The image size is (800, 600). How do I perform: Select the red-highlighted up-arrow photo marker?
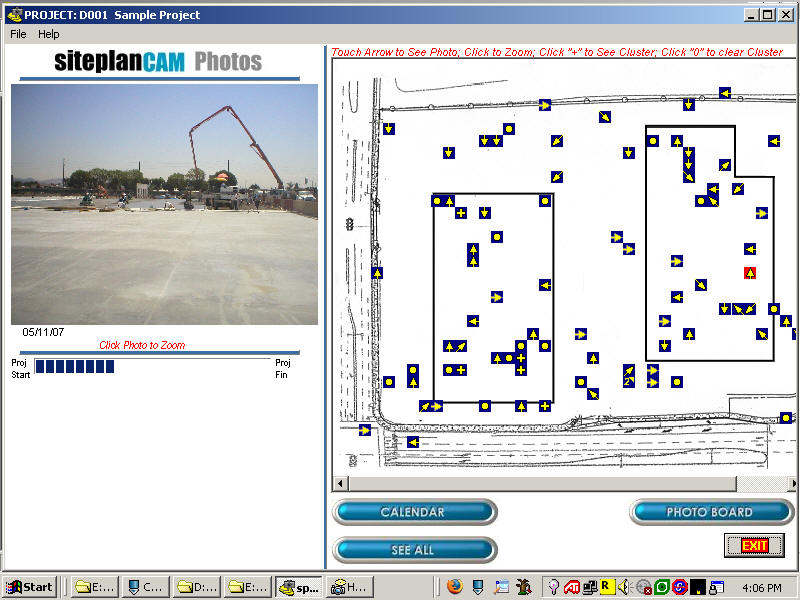coord(749,273)
